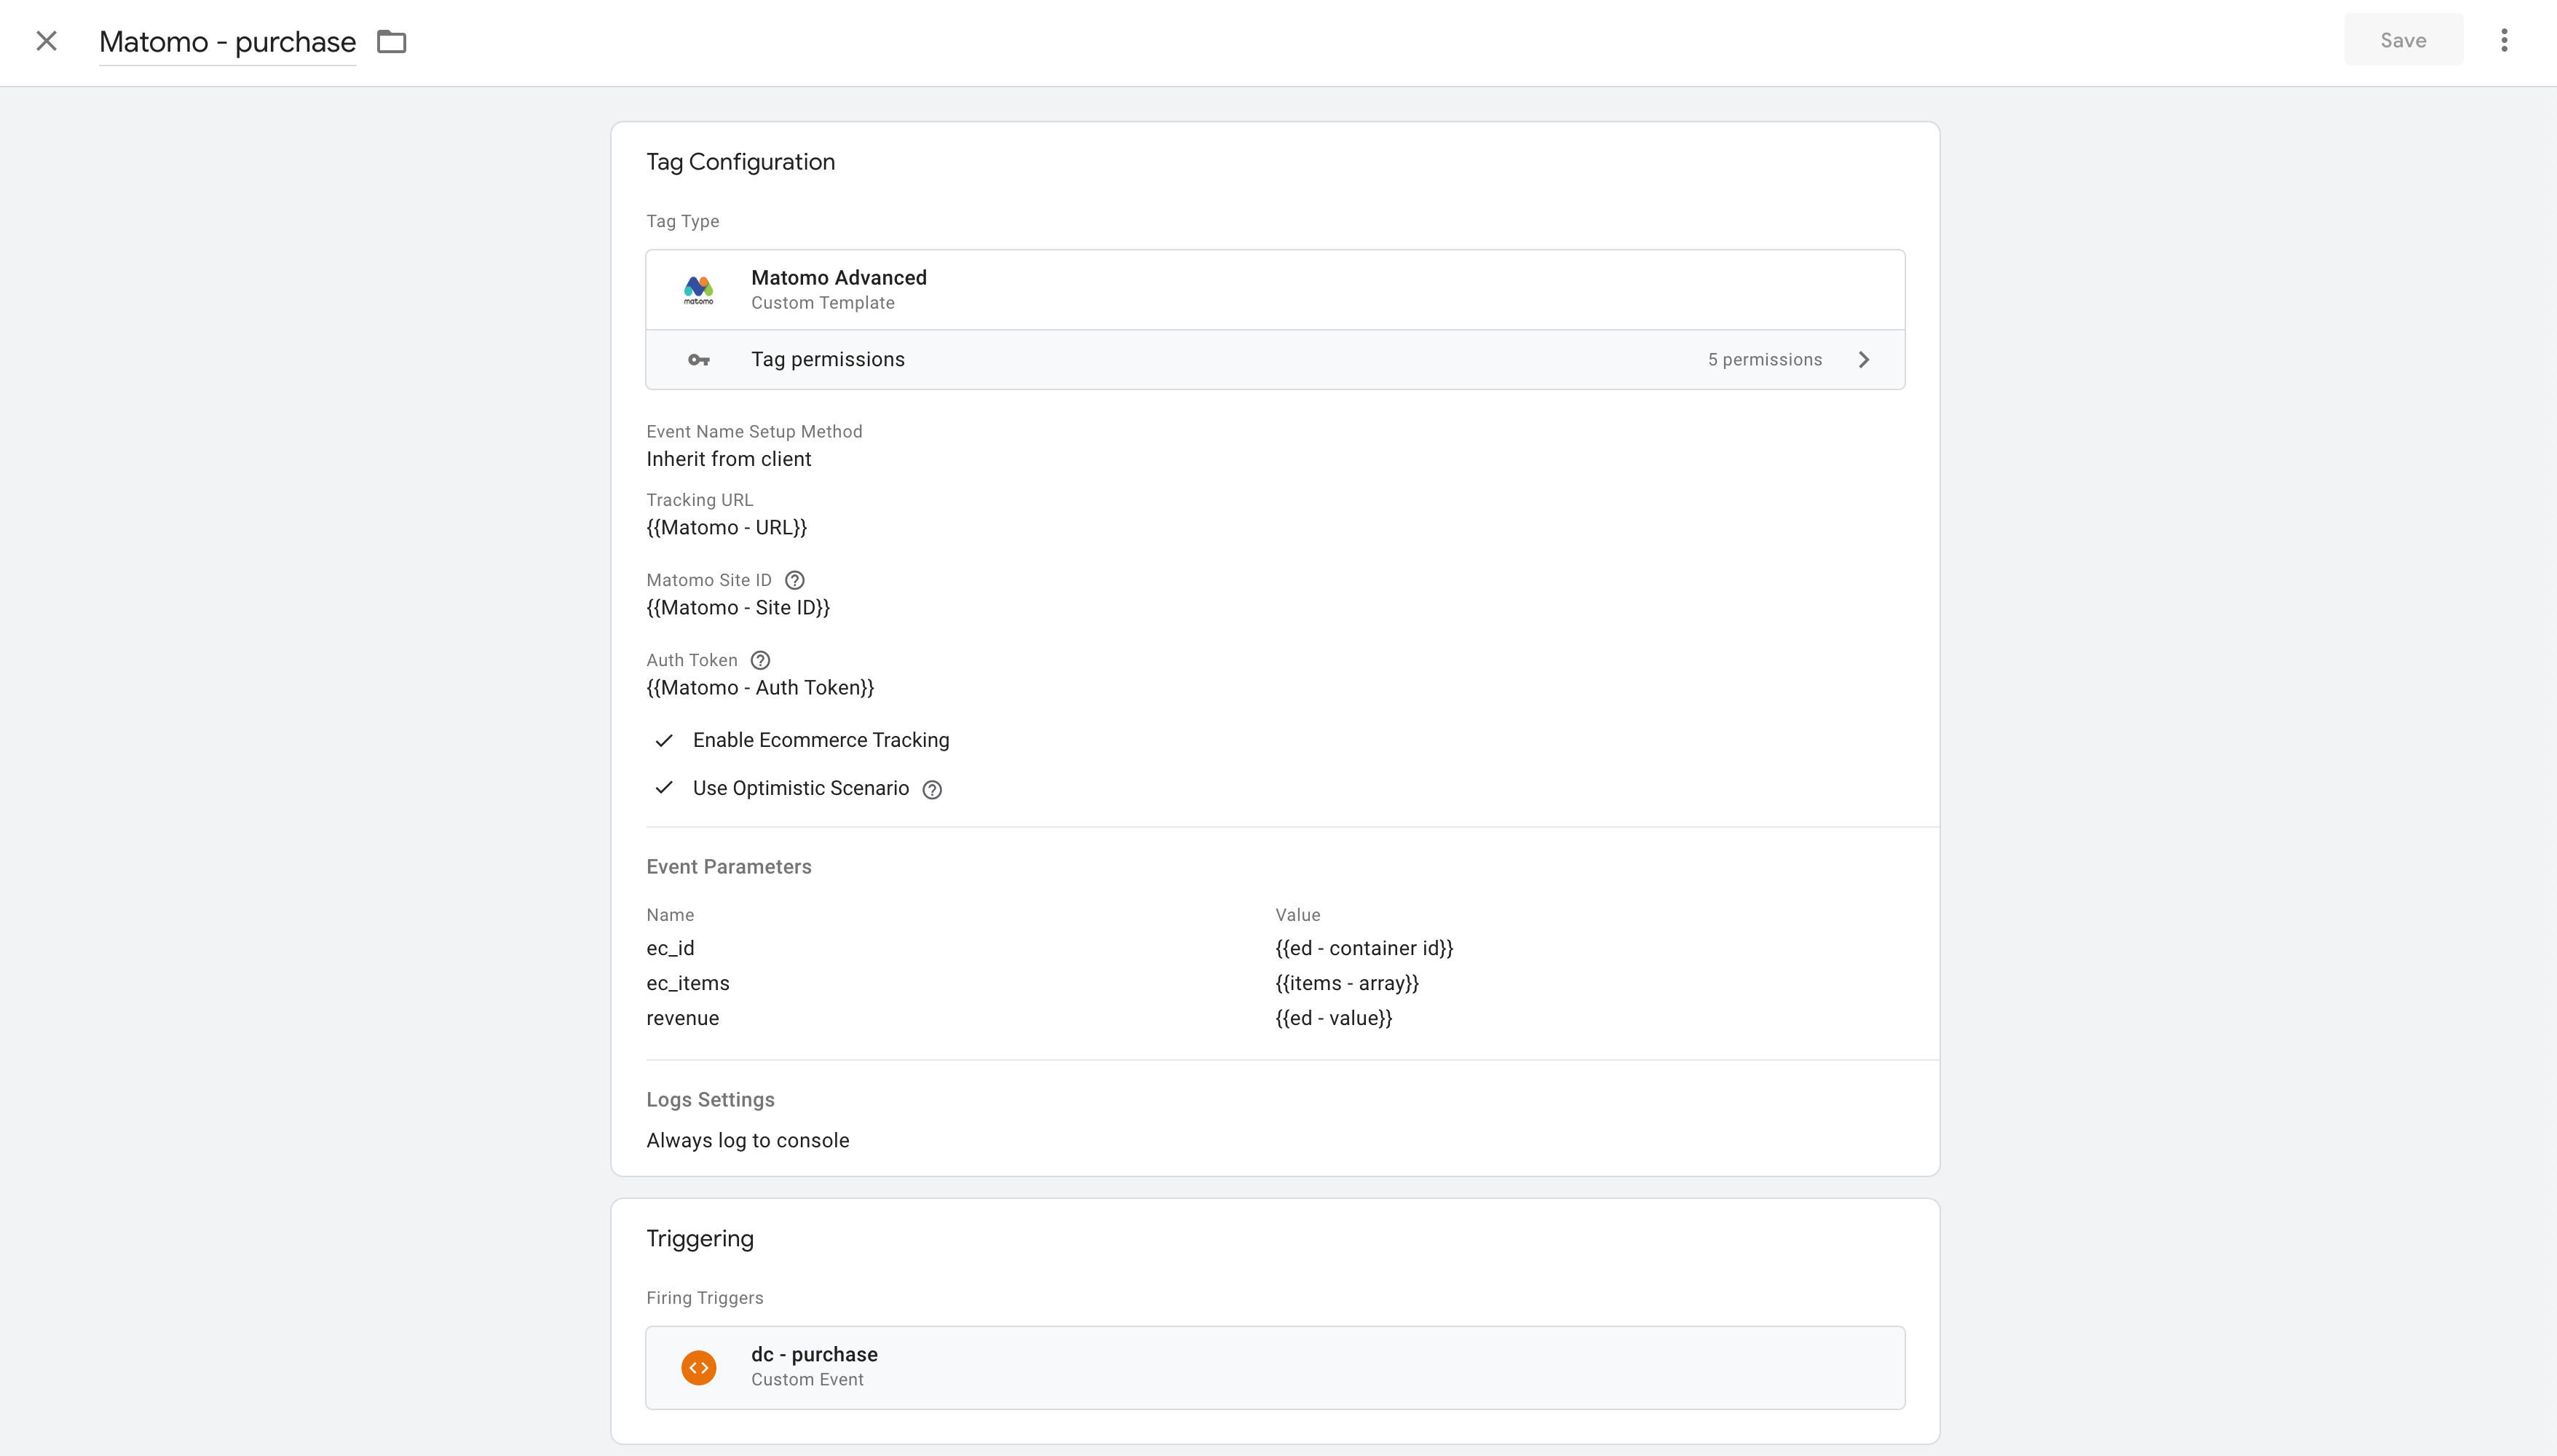2557x1456 pixels.
Task: Open folder icon next to tag name
Action: coord(391,41)
